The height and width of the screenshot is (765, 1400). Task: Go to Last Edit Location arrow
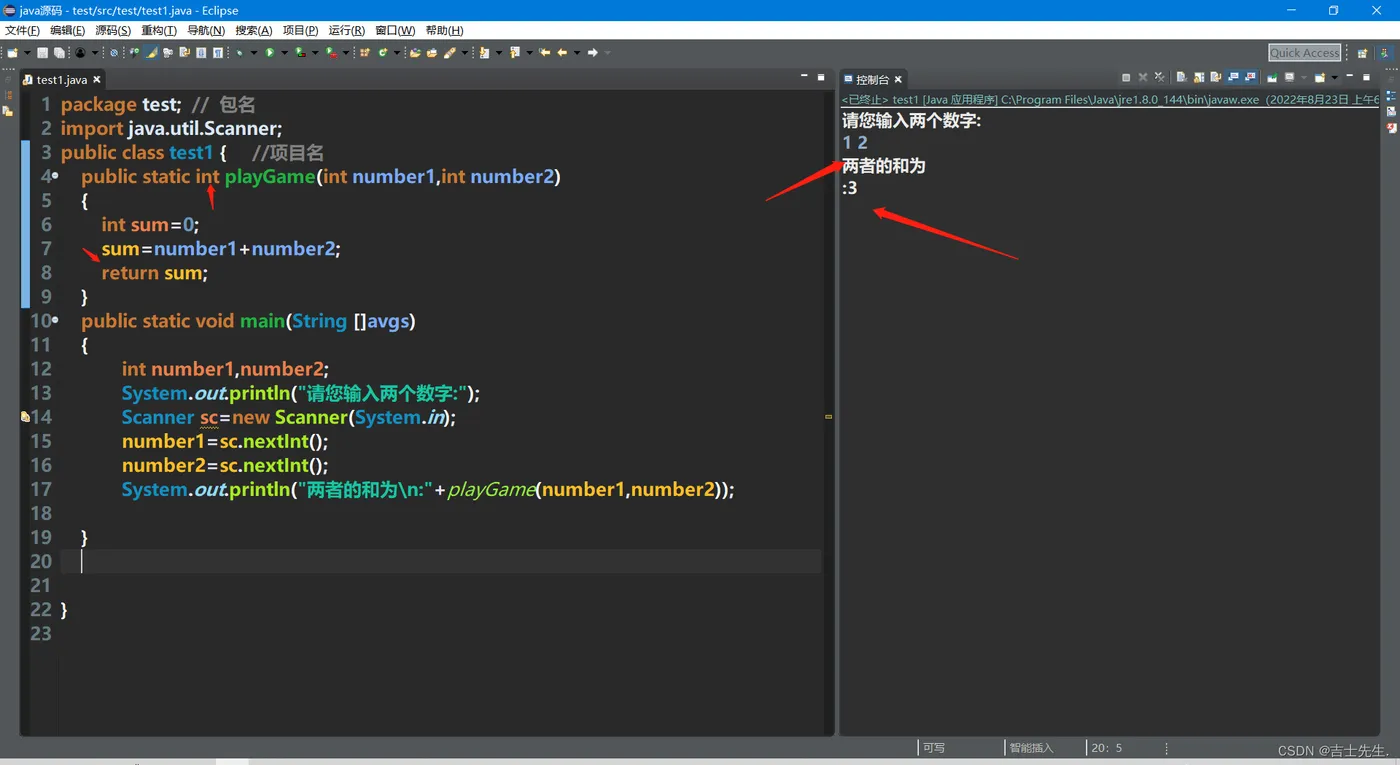pos(544,52)
